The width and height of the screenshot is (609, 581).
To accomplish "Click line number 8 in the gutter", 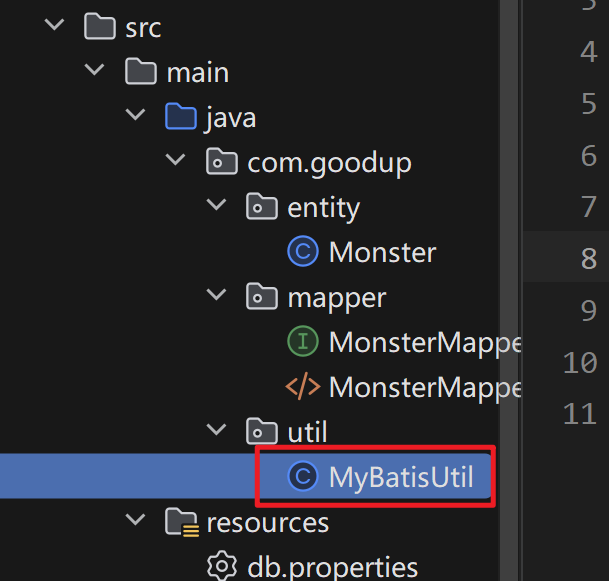I will coord(588,258).
